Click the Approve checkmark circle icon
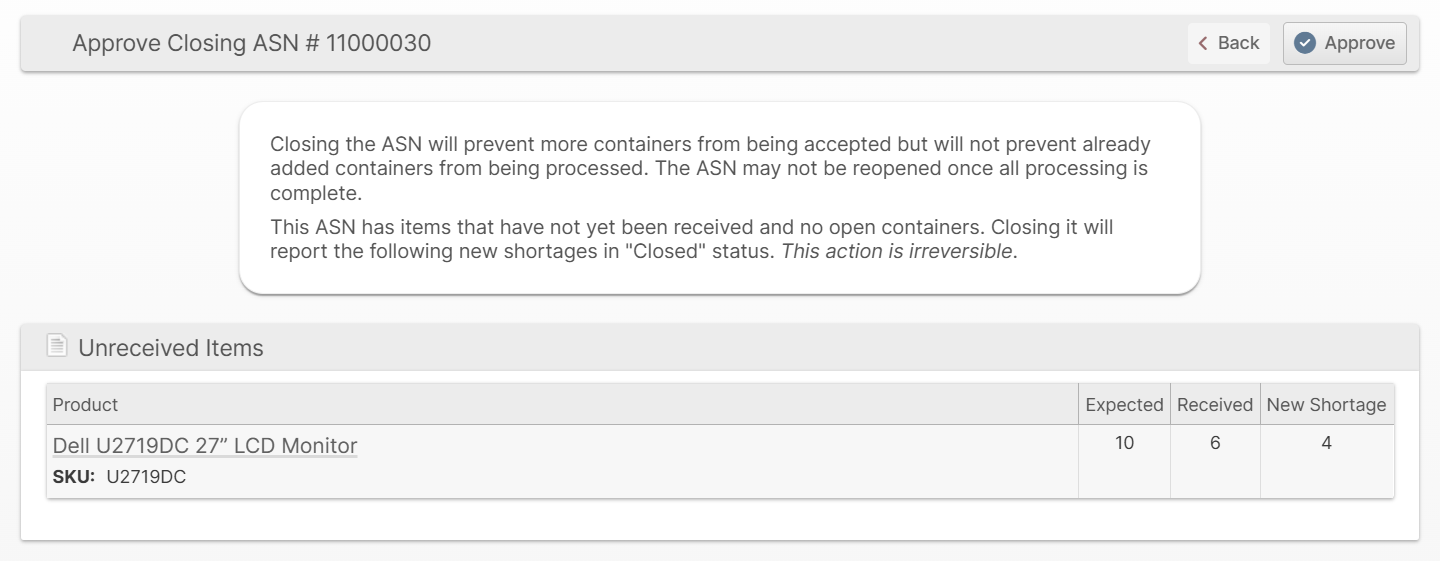 tap(1305, 43)
